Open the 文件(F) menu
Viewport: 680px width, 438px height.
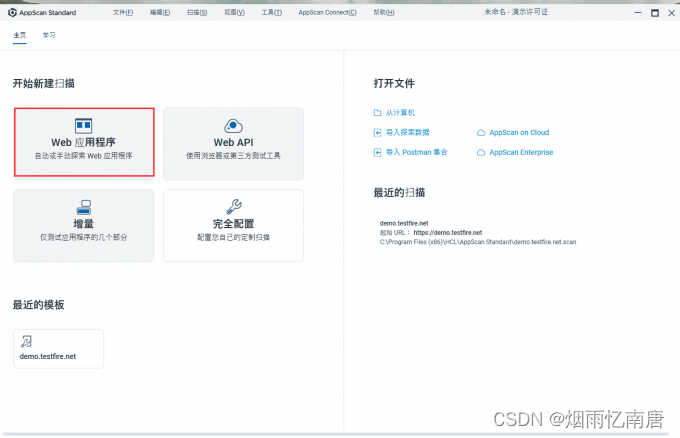(123, 13)
